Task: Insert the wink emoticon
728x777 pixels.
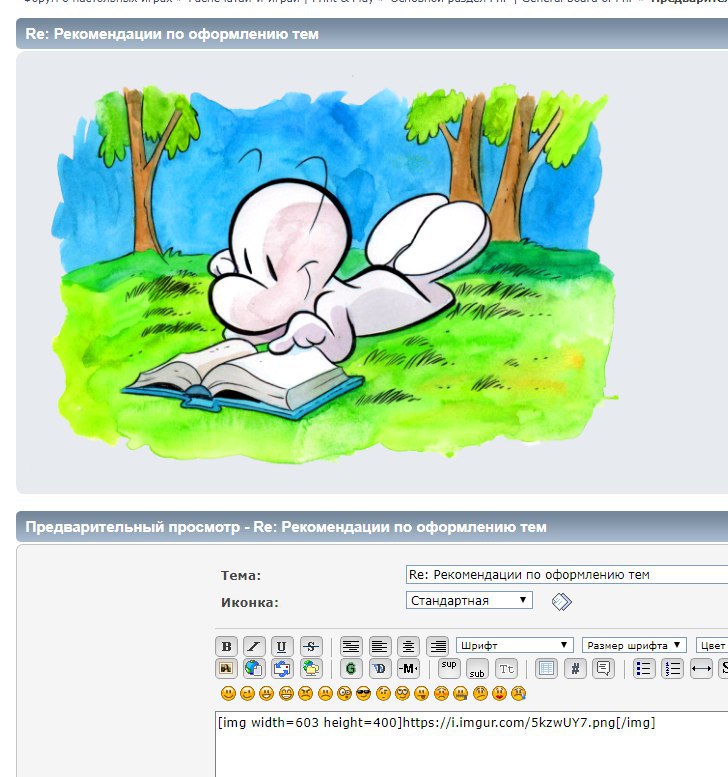Action: 247,693
